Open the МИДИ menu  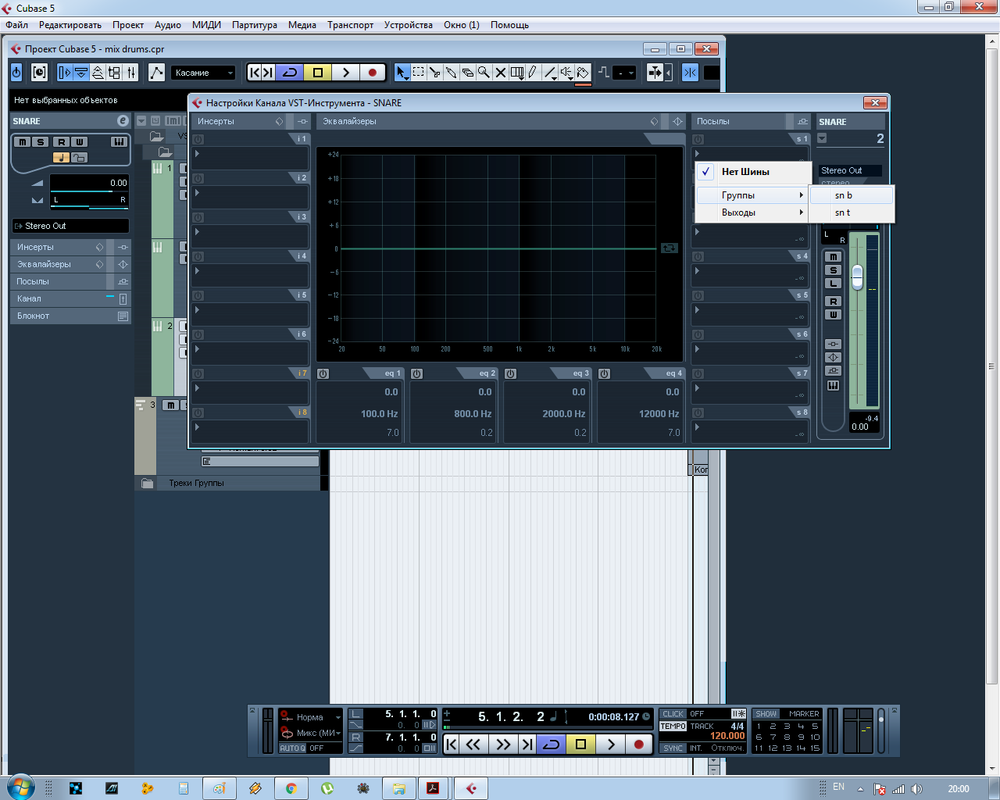(206, 25)
